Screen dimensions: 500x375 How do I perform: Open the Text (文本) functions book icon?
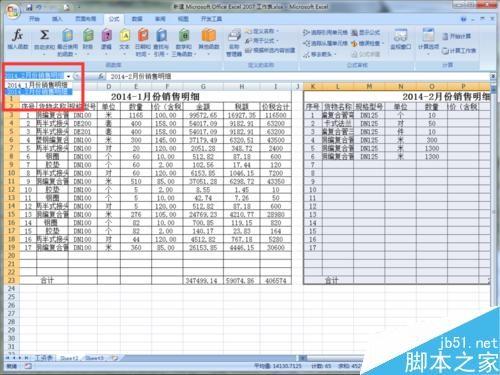125,35
